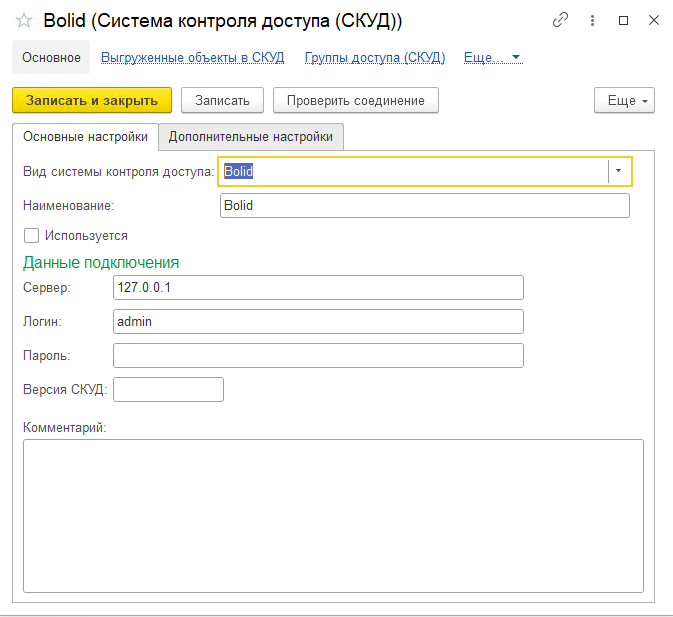
Task: Expand the Еще... navigation dropdown
Action: (493, 57)
